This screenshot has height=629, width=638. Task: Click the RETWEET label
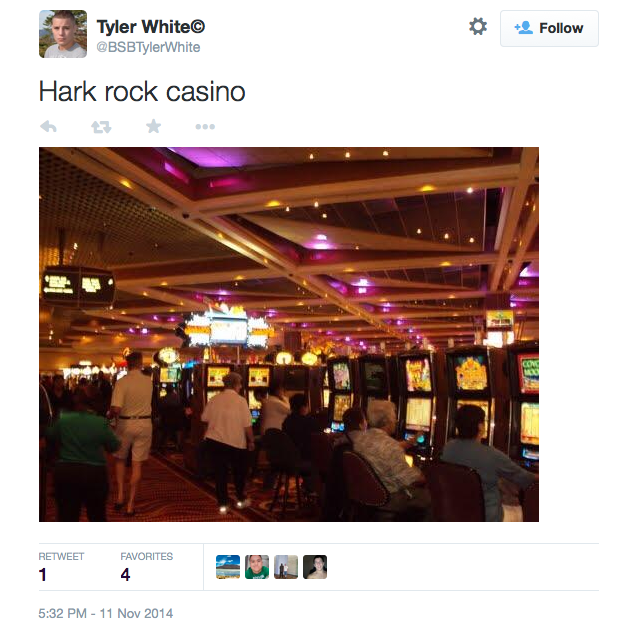tap(61, 556)
